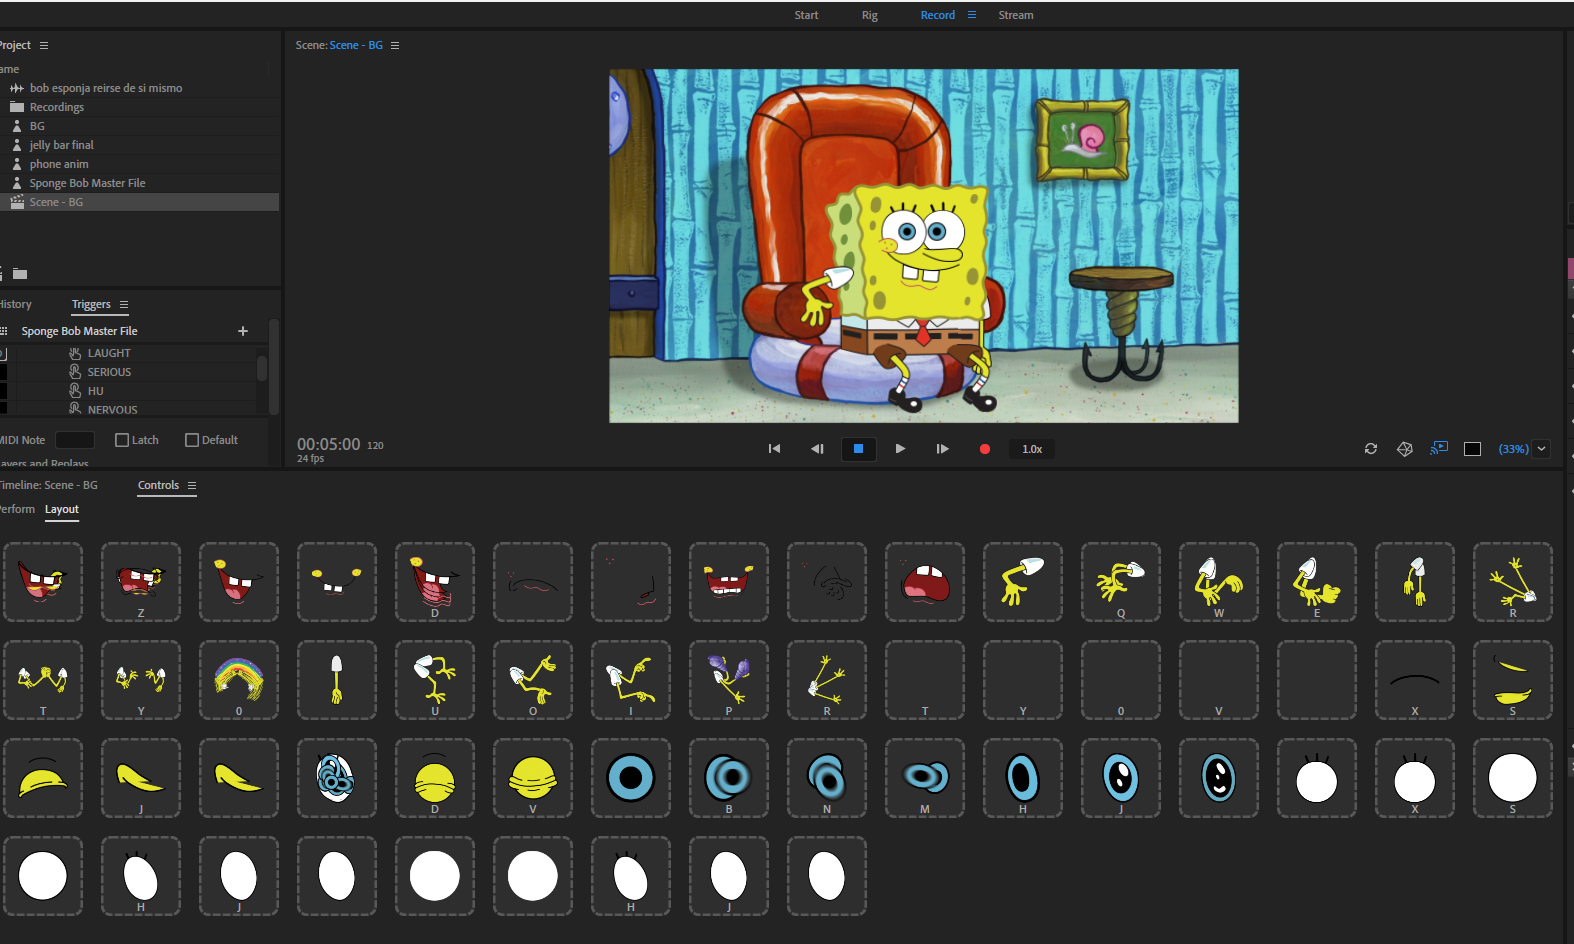Switch to the Rig workspace

tap(870, 15)
